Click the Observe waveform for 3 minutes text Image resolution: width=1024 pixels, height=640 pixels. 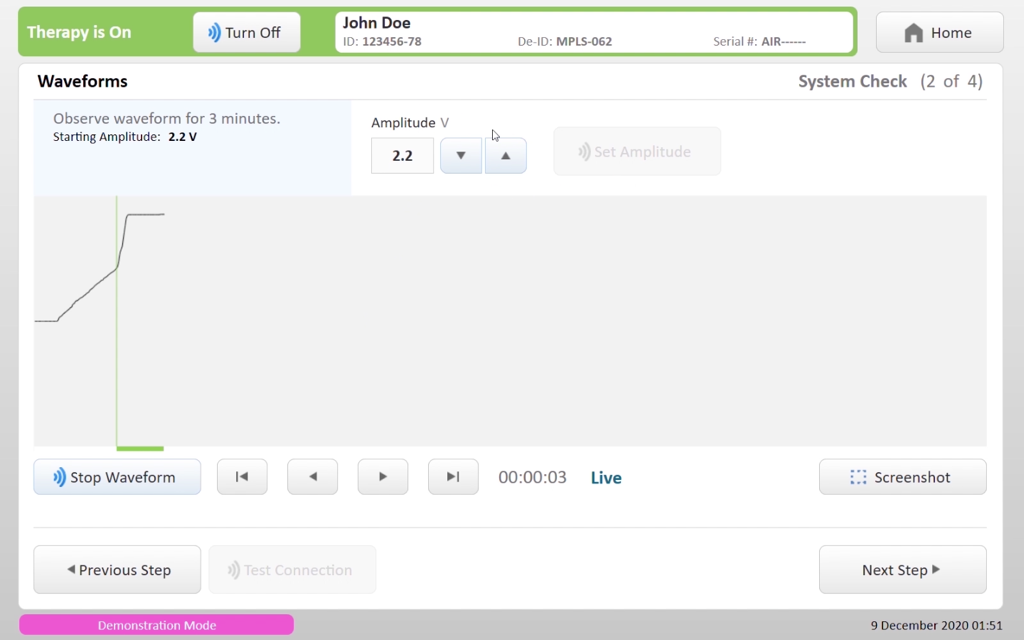coord(167,119)
